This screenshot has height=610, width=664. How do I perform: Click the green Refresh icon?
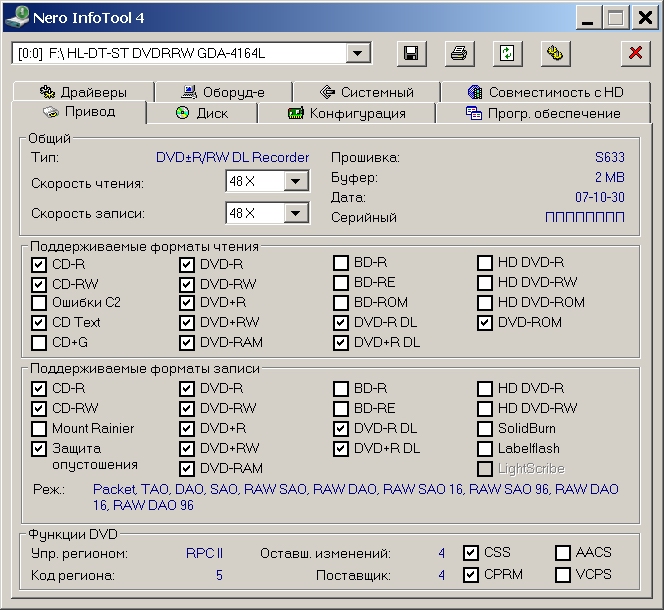[507, 54]
